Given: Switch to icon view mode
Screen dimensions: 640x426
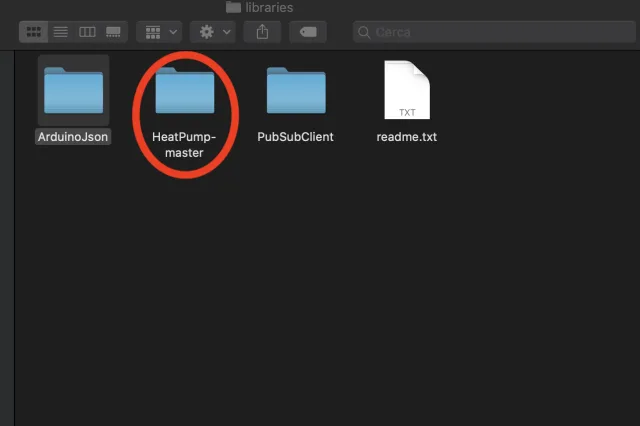Looking at the screenshot, I should [33, 32].
